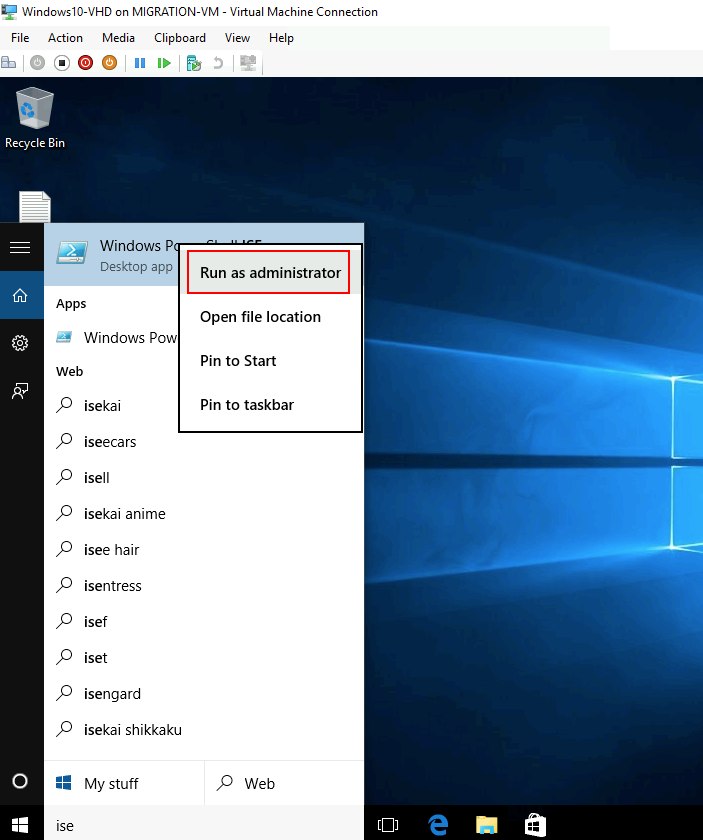Click the Ctrl+Alt+Delete toolbar icon
Viewport: 703px width, 840px height.
[9, 63]
